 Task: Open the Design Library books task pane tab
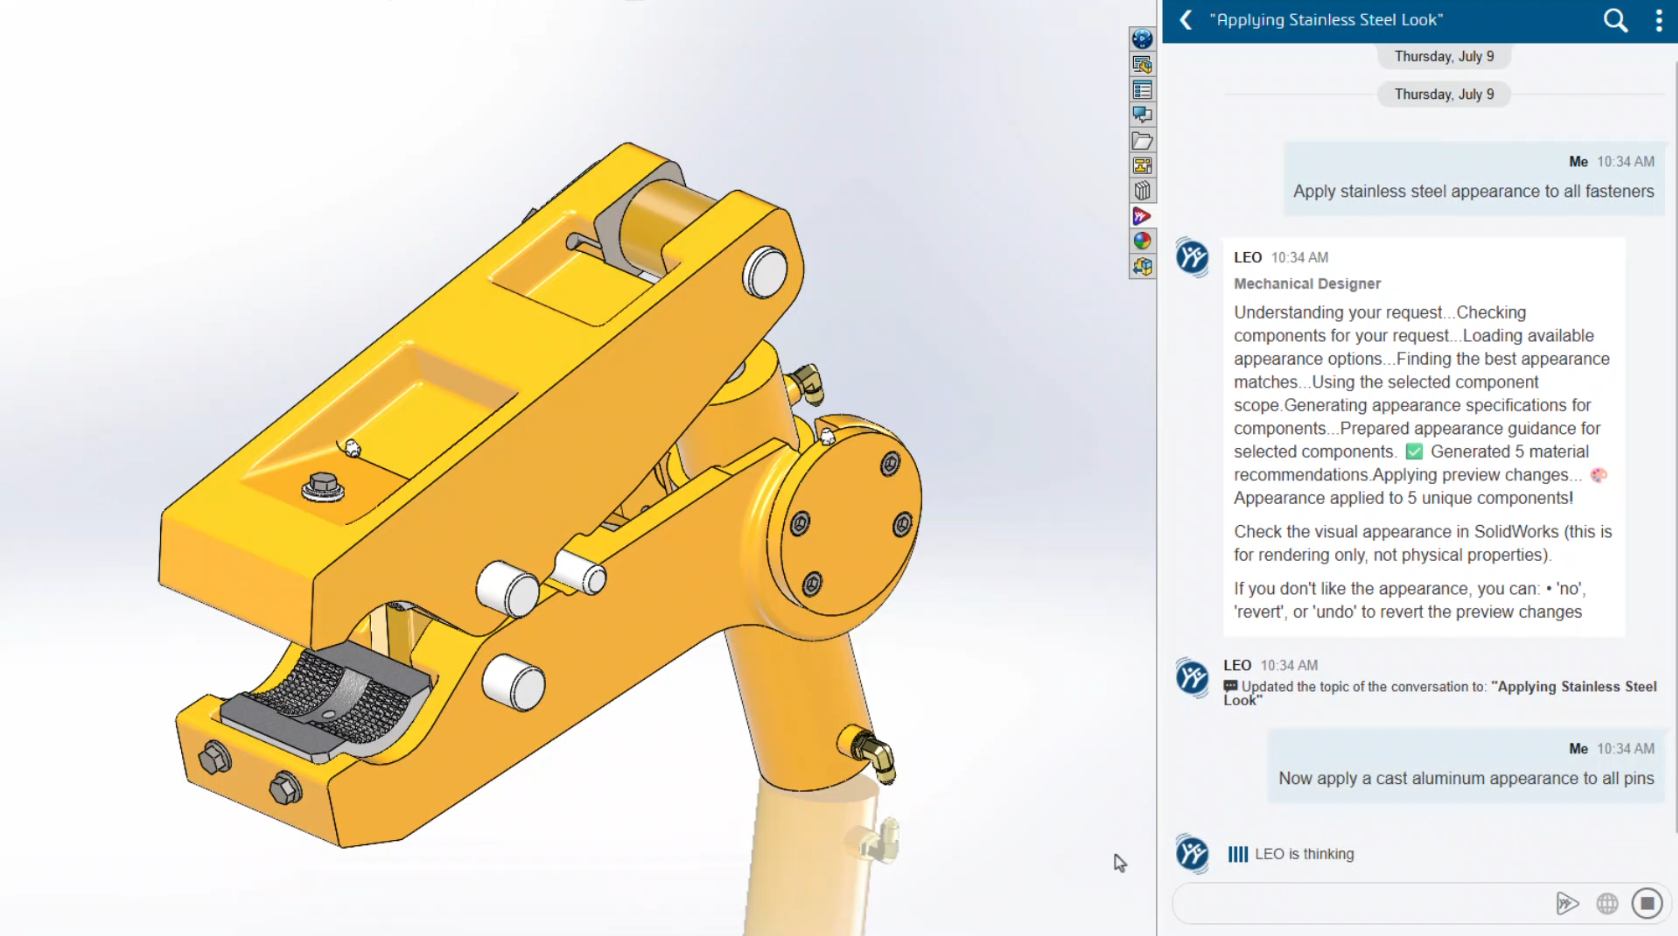pyautogui.click(x=1142, y=191)
